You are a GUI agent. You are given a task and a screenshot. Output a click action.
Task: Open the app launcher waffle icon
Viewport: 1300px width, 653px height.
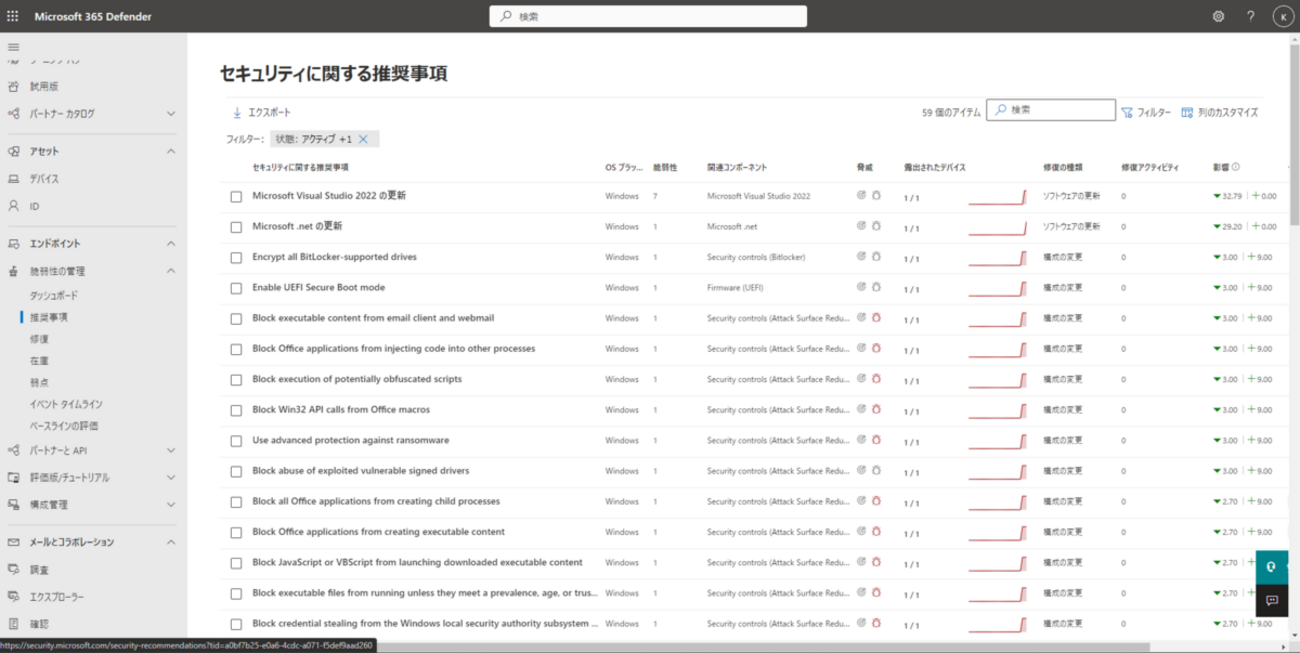coord(13,16)
